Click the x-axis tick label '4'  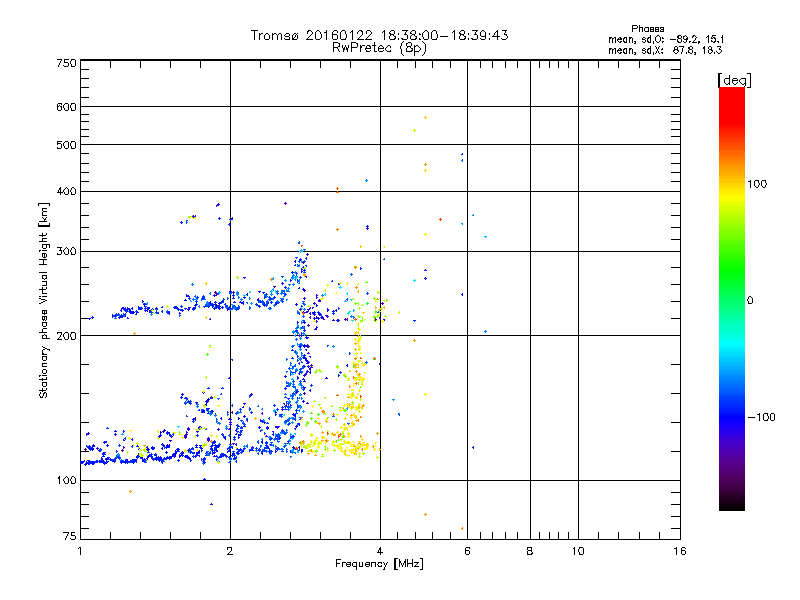tap(380, 551)
